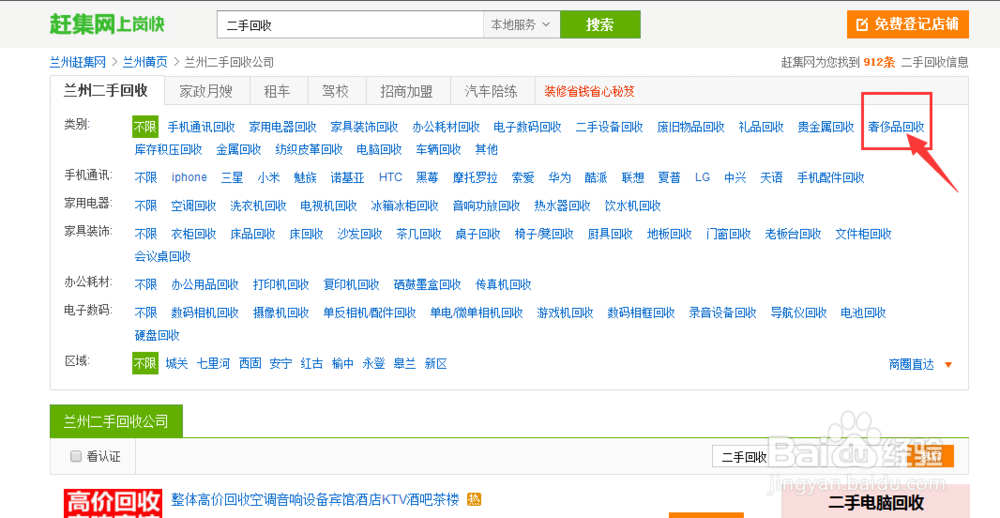The height and width of the screenshot is (518, 1000).
Task: Choose 其他 category
Action: (x=486, y=150)
